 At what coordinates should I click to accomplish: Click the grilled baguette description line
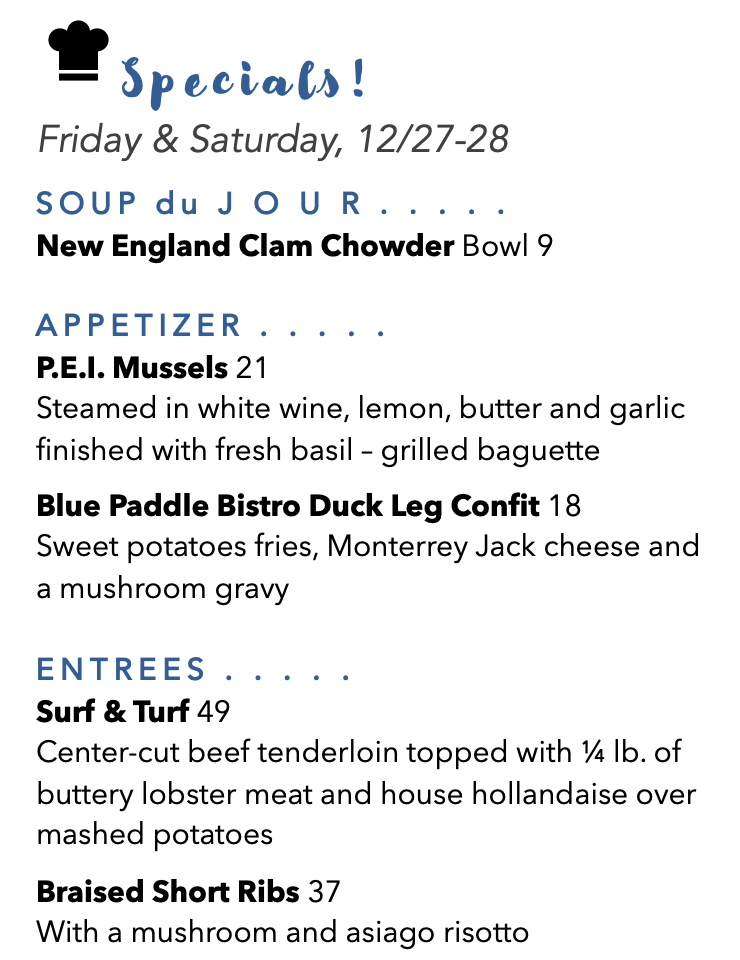click(x=318, y=451)
